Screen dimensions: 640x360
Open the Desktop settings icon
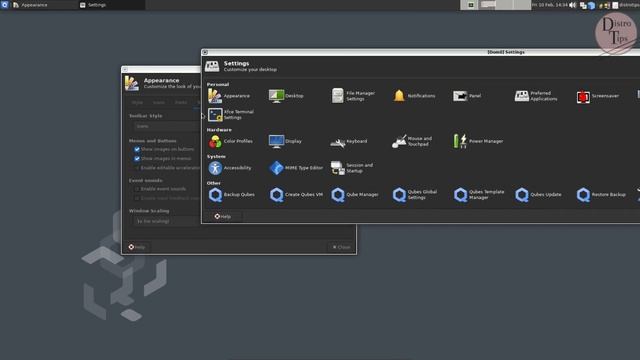(286, 96)
